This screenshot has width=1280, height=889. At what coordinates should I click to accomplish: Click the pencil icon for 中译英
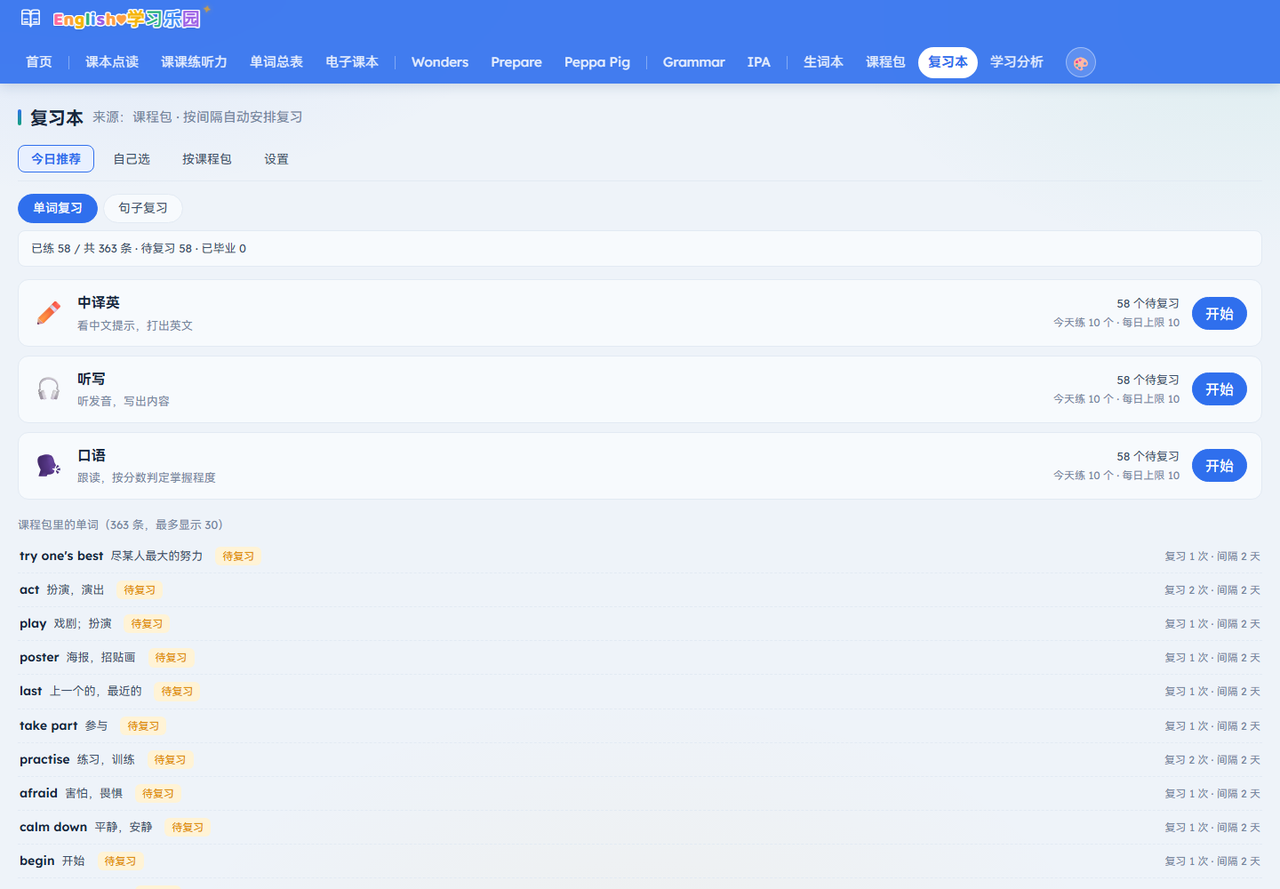[x=48, y=313]
